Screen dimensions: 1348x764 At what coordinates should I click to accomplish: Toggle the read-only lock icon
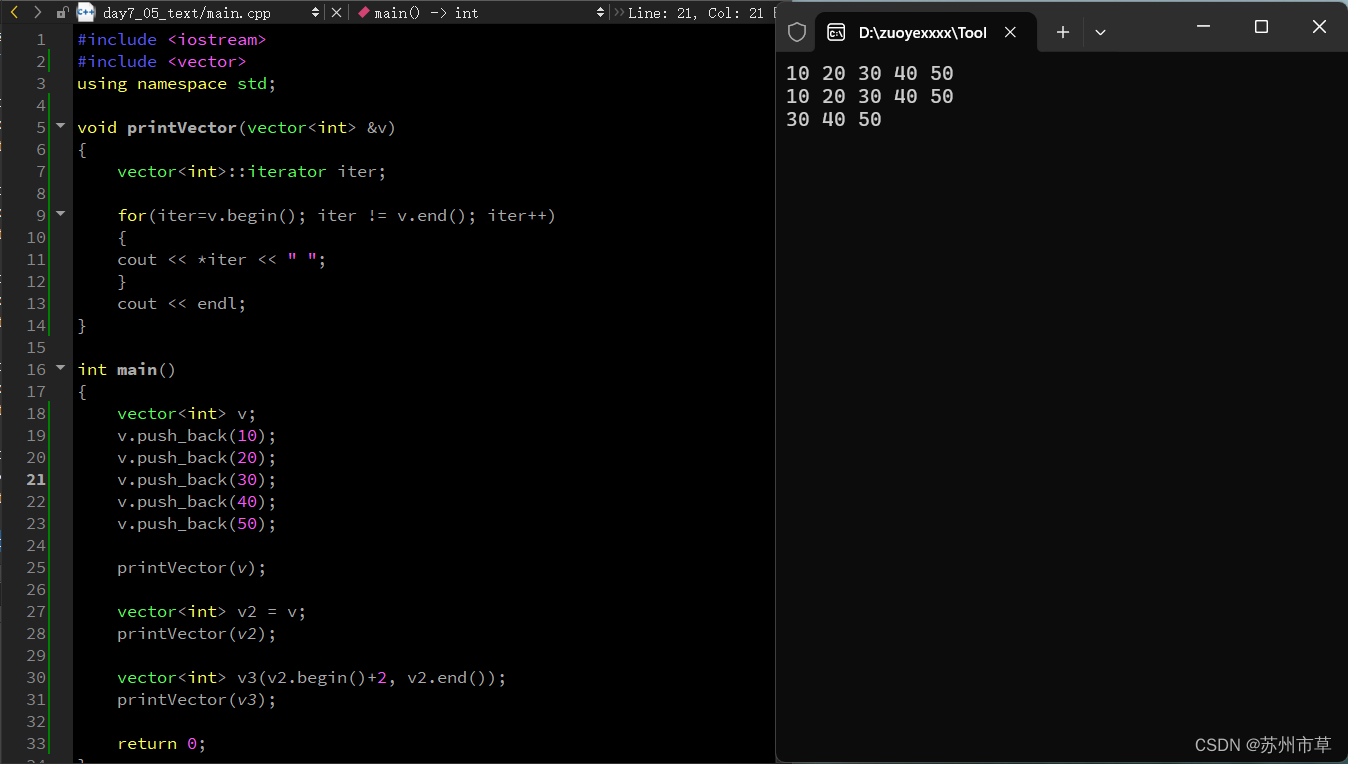(62, 13)
